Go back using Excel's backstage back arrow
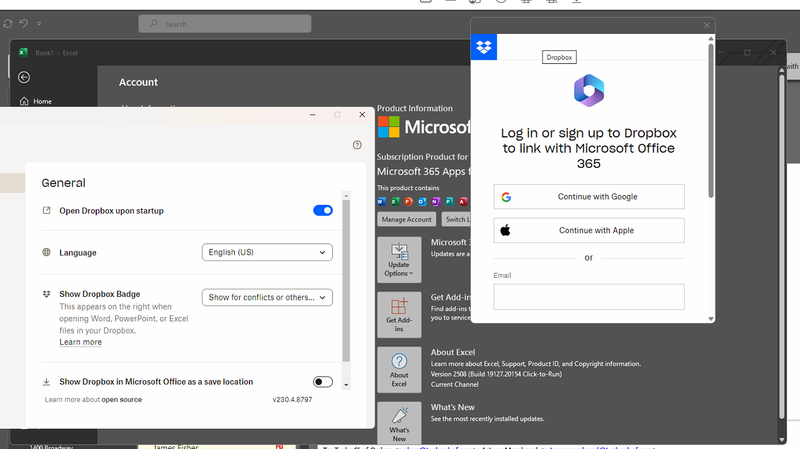 pos(24,77)
